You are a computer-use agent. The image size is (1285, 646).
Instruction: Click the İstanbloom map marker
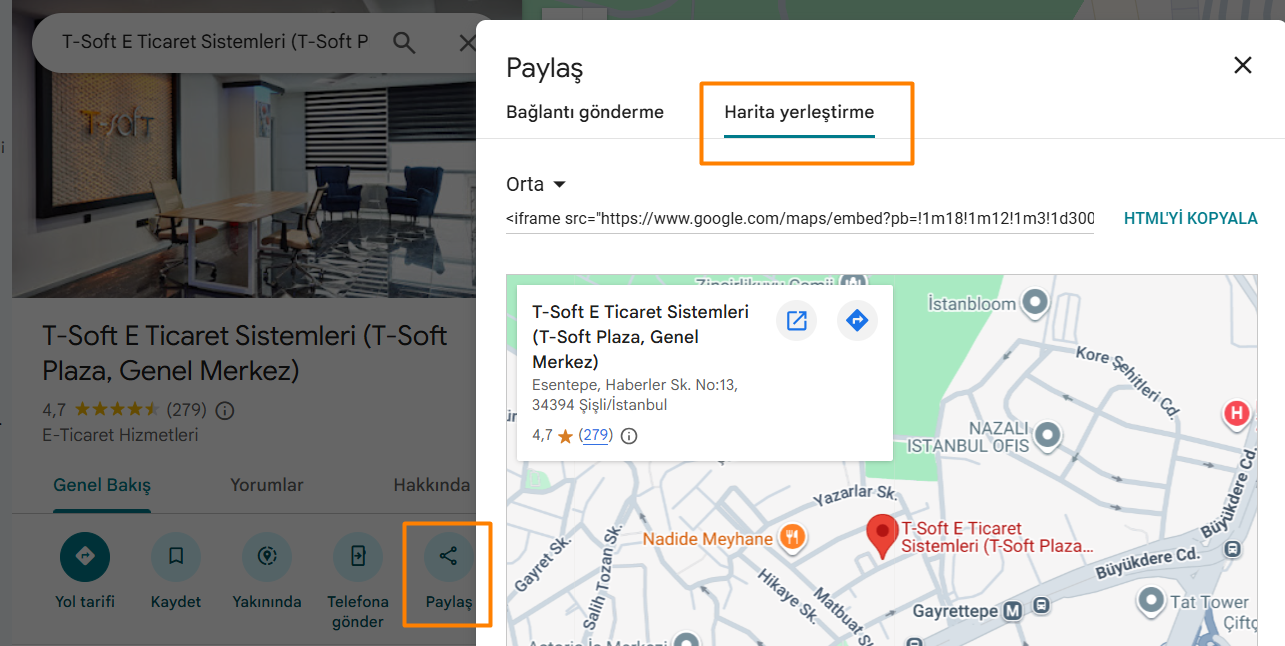(1036, 301)
